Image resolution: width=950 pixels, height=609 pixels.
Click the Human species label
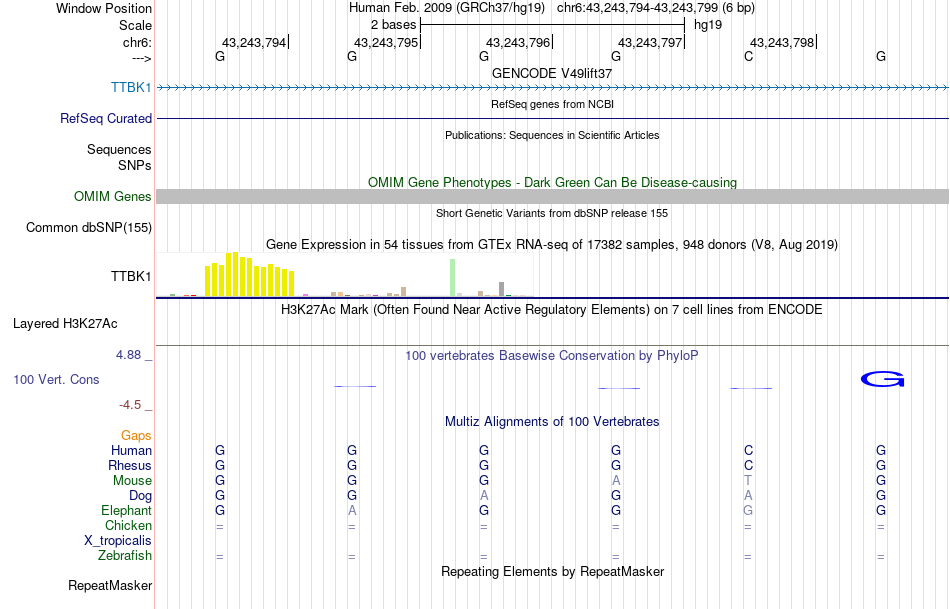131,450
